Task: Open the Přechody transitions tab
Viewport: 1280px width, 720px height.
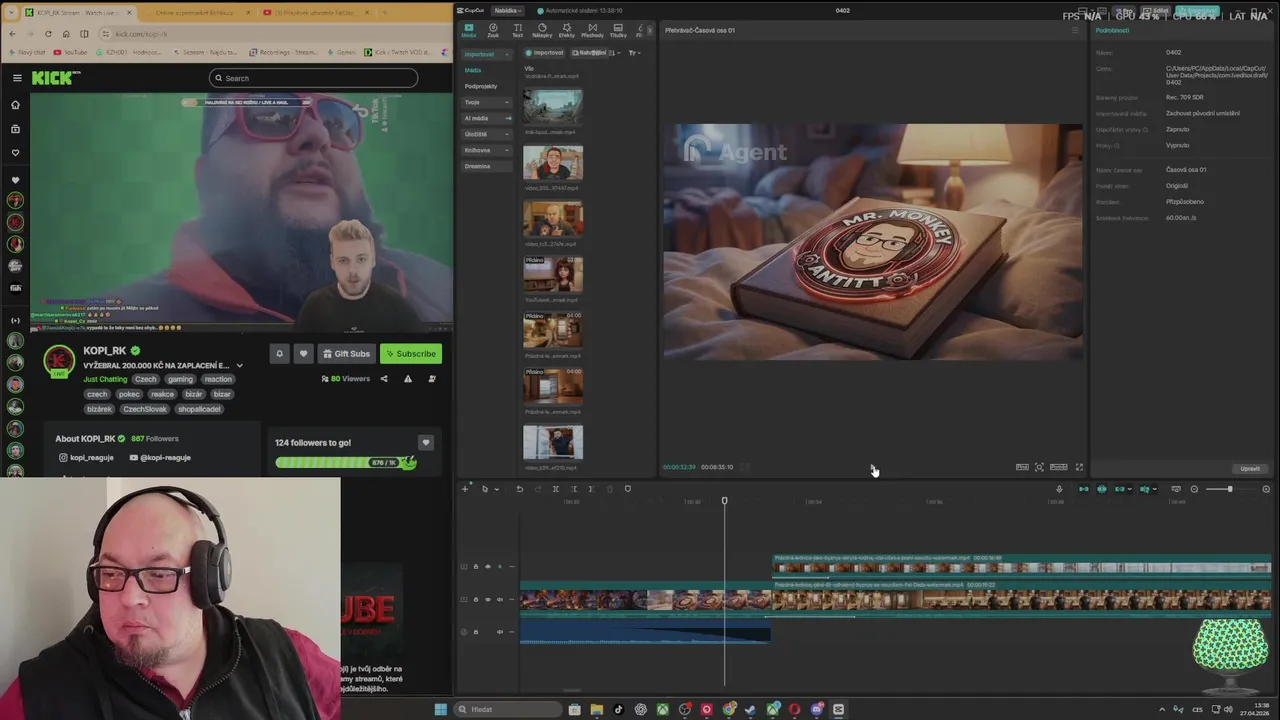Action: point(592,30)
